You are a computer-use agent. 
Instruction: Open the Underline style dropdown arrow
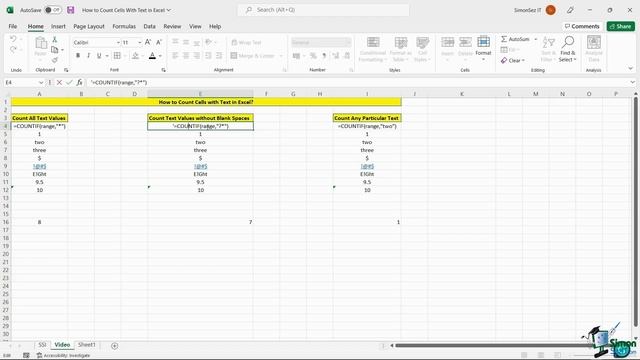pyautogui.click(x=107, y=56)
